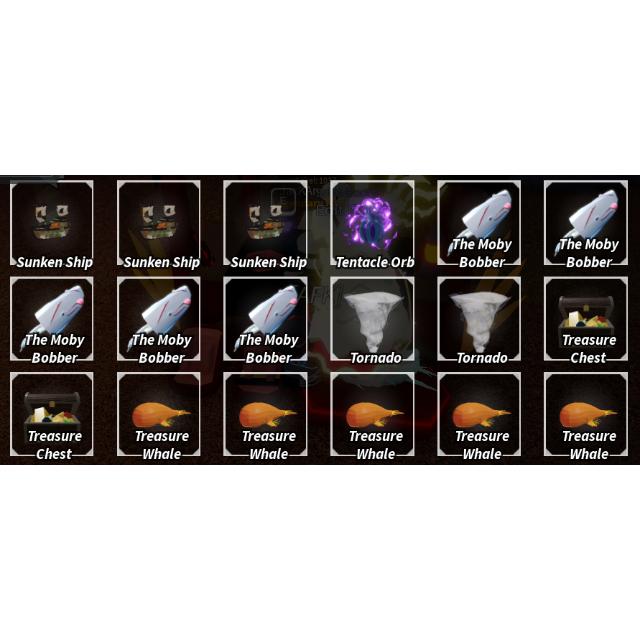Select the Moby Bobber in the top-right corner slot
This screenshot has width=640, height=640.
click(x=586, y=223)
